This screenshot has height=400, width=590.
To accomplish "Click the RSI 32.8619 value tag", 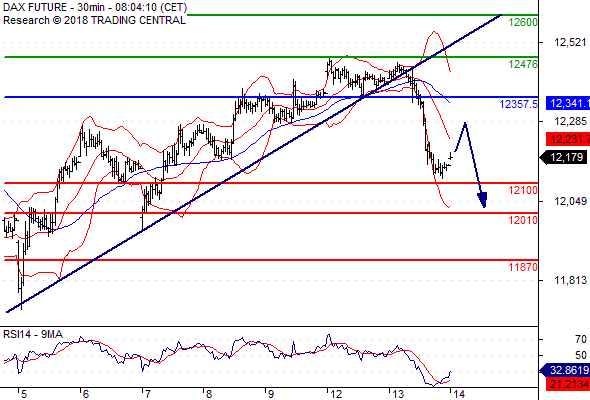I will click(x=565, y=370).
